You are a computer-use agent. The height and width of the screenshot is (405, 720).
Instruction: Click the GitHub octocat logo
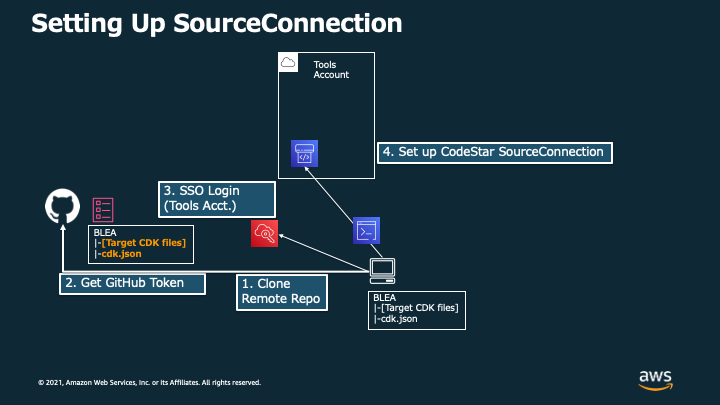point(62,206)
